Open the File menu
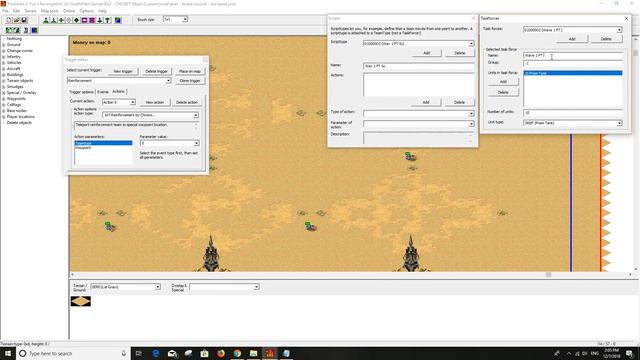This screenshot has height=360, width=640. [5, 11]
